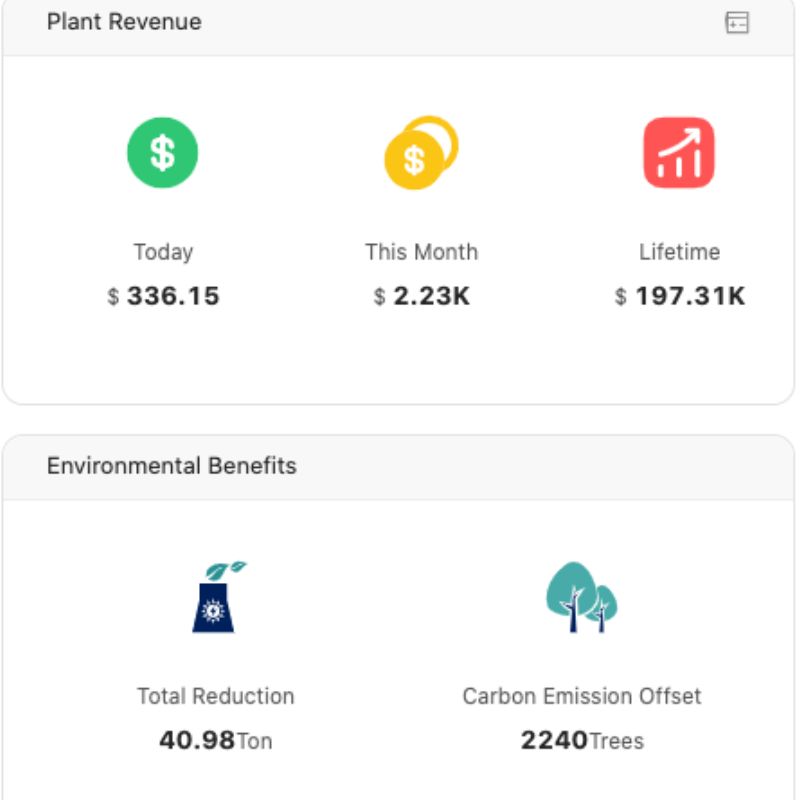
Task: Click the Ton unit text
Action: click(x=254, y=741)
